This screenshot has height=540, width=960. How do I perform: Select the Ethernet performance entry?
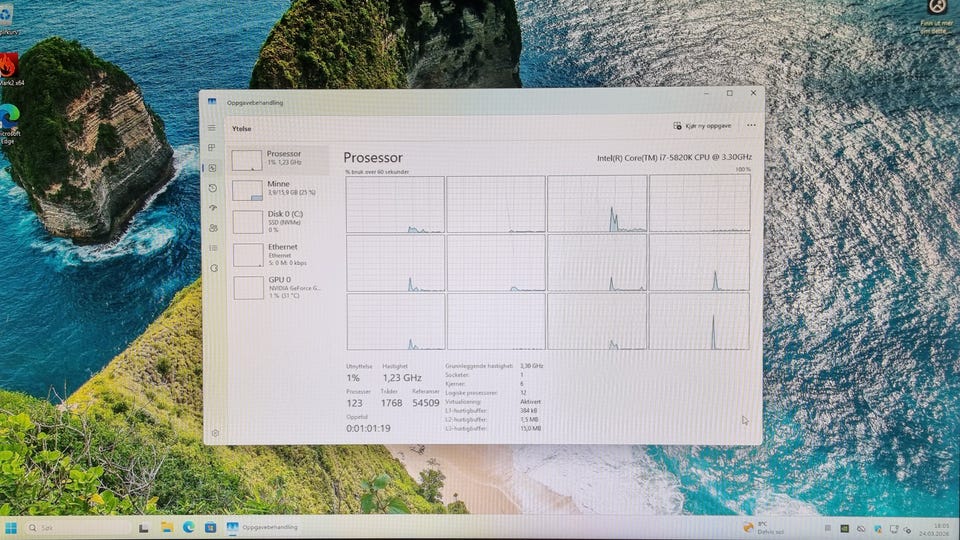279,254
